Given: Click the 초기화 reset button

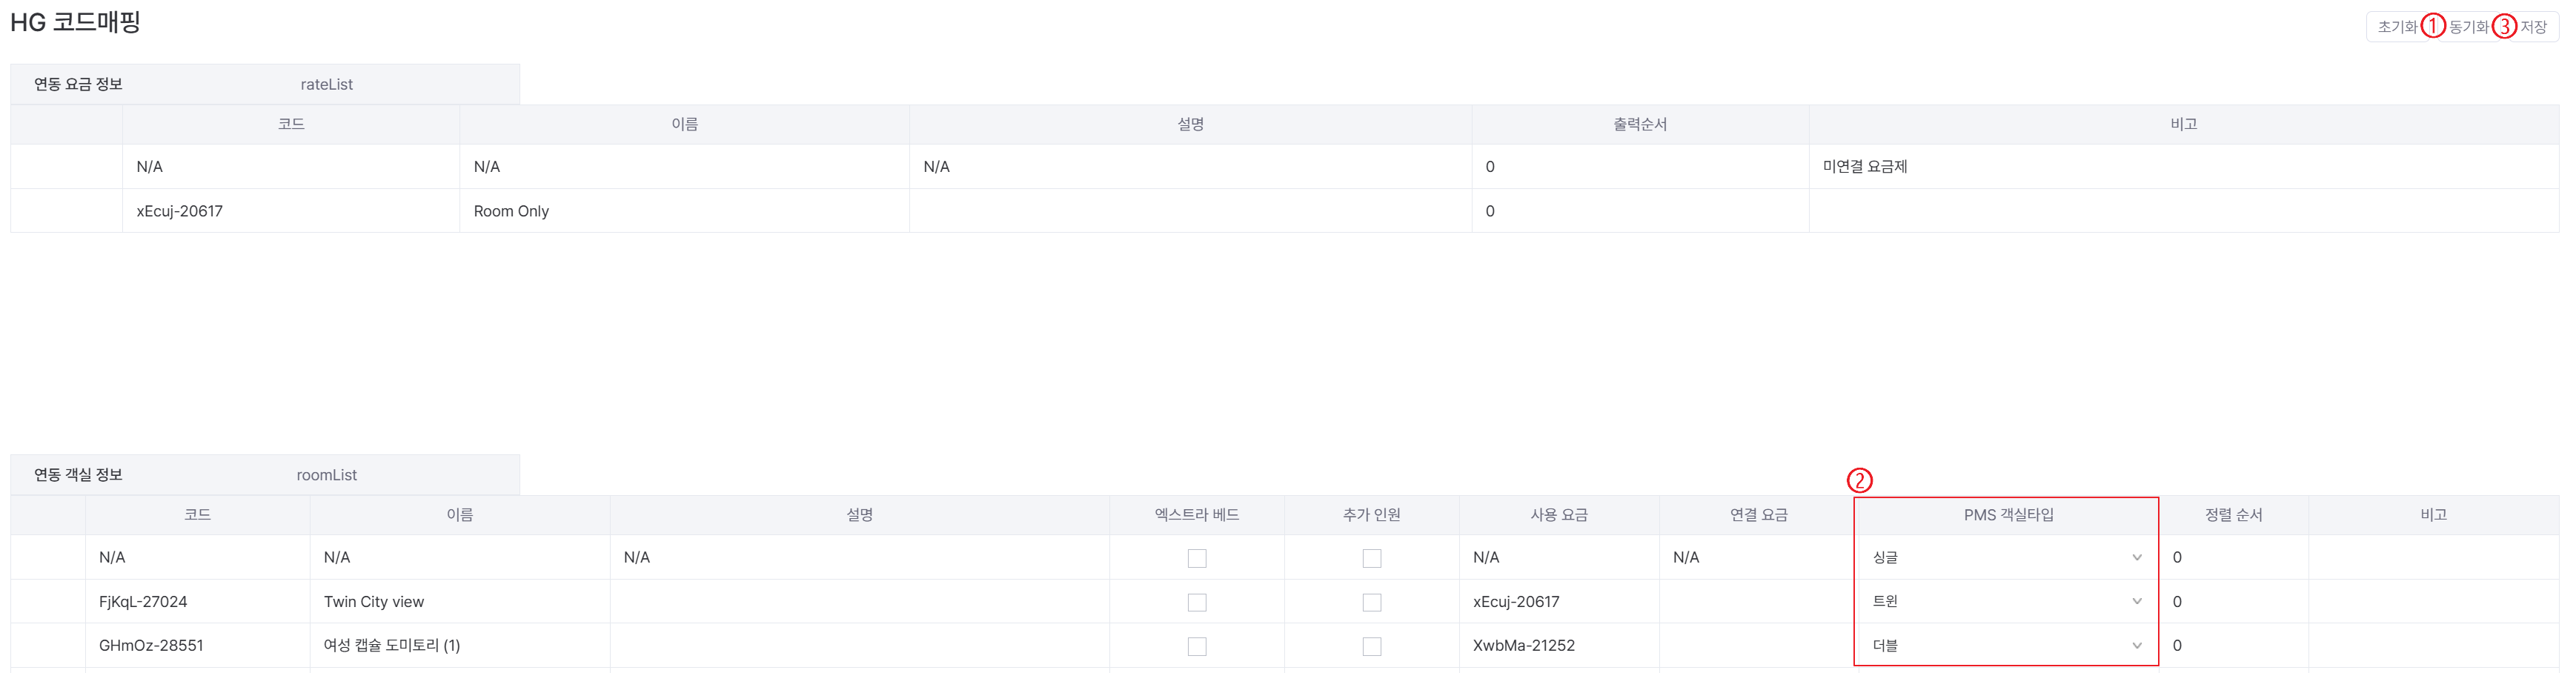Looking at the screenshot, I should pos(2396,27).
